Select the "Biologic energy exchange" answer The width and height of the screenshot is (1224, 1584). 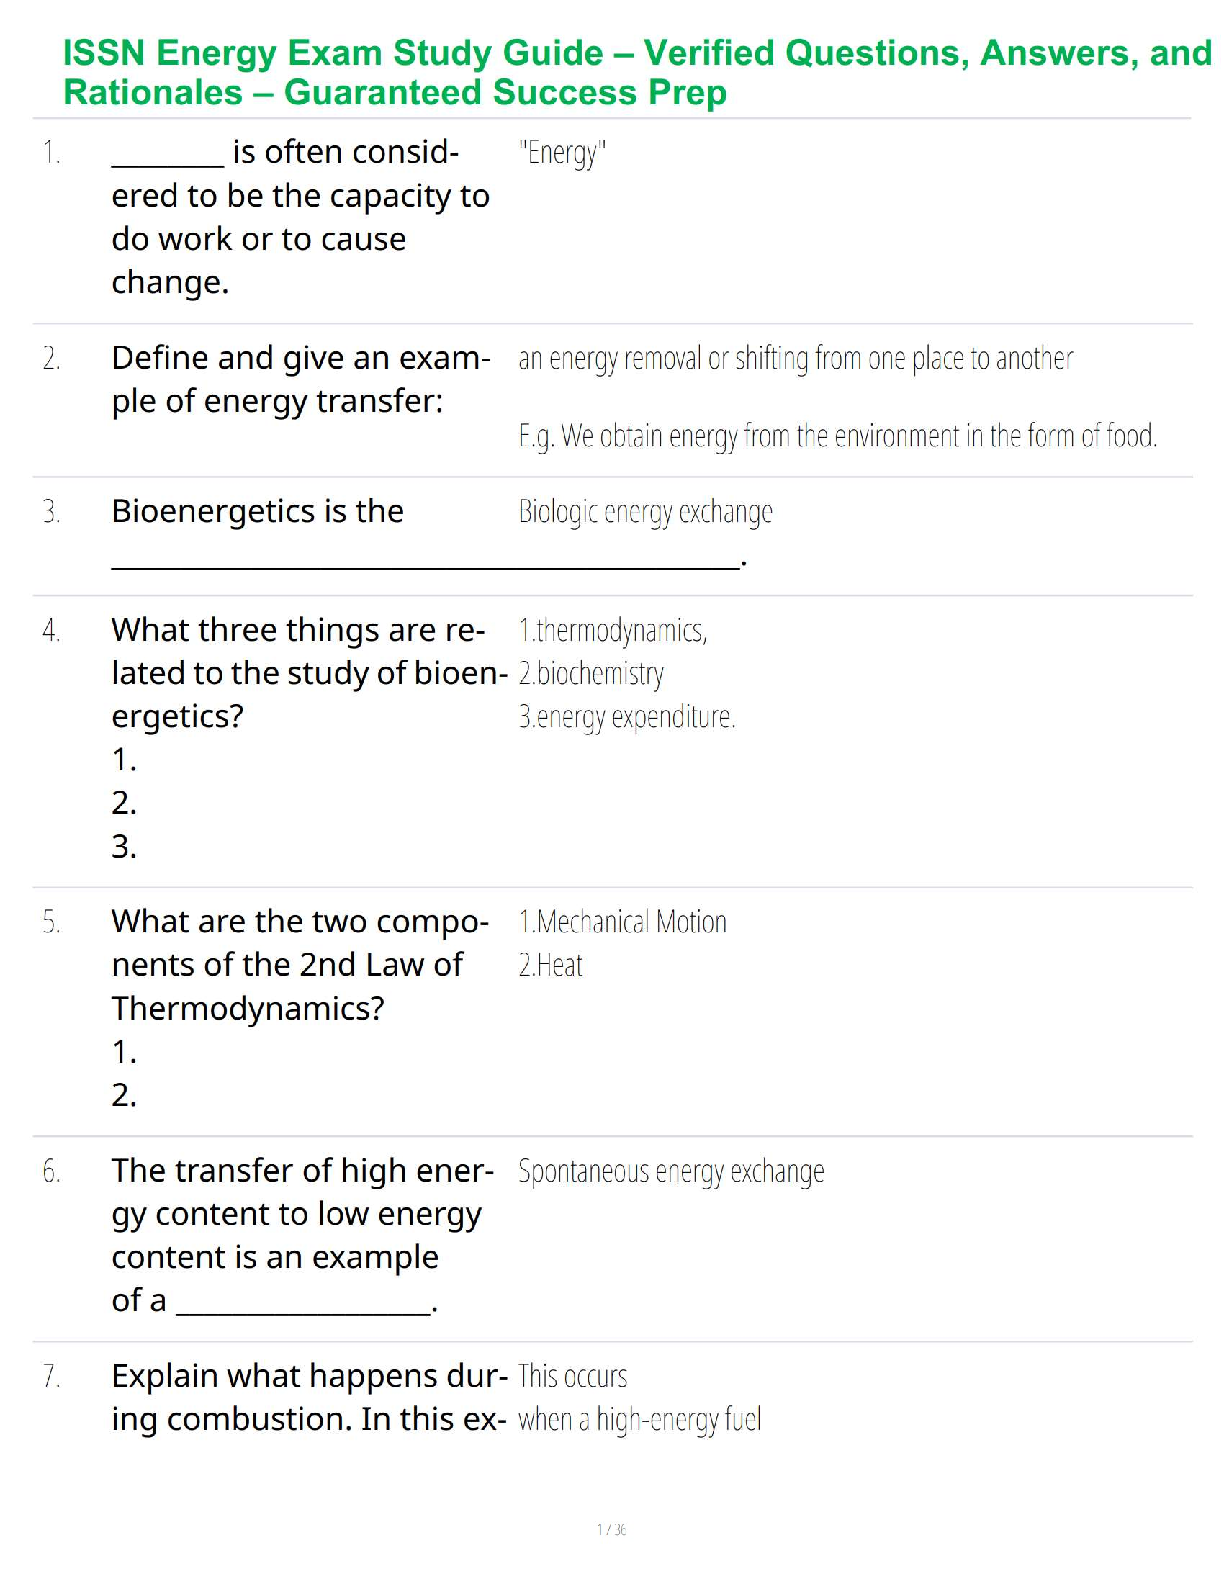[x=645, y=512]
